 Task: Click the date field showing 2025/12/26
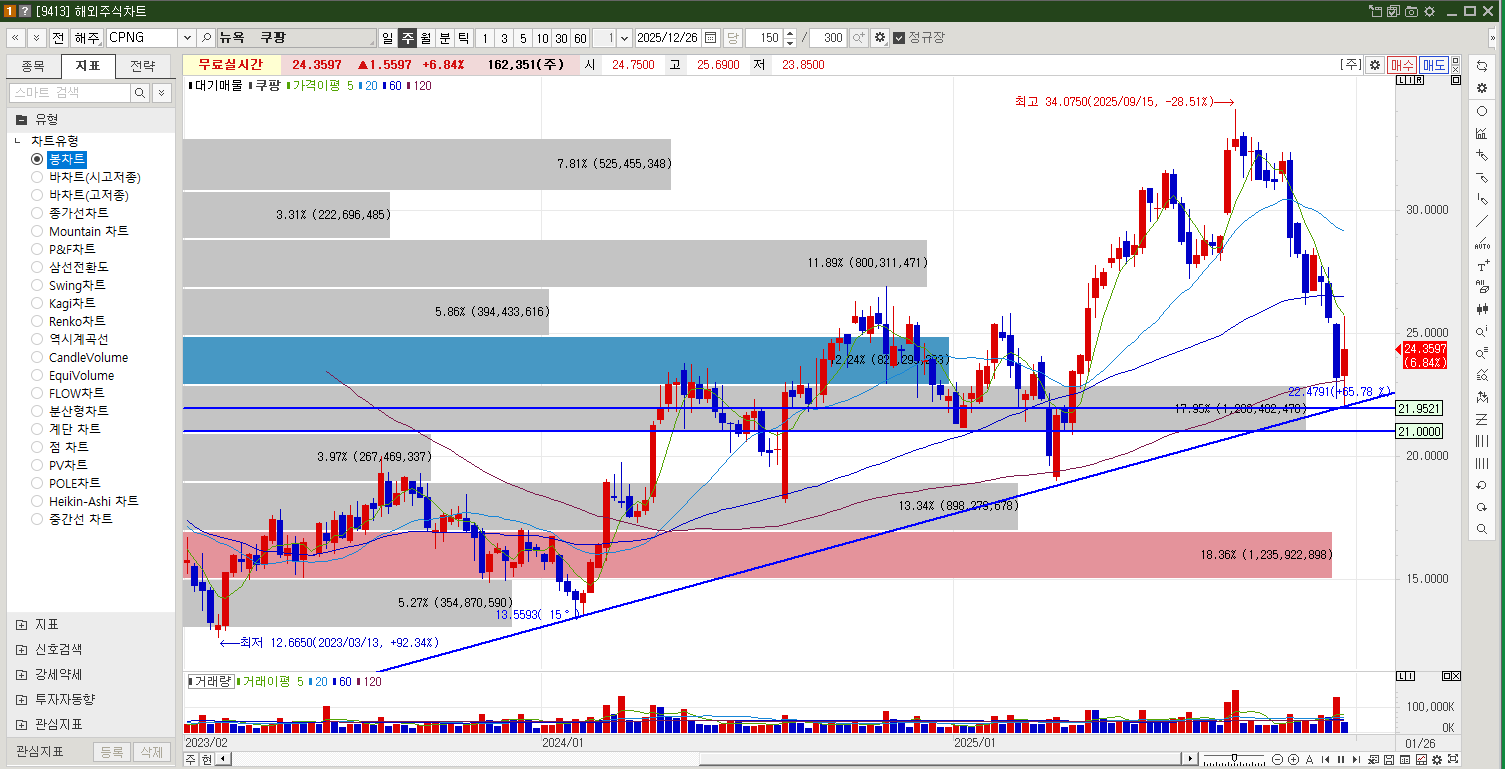click(668, 38)
